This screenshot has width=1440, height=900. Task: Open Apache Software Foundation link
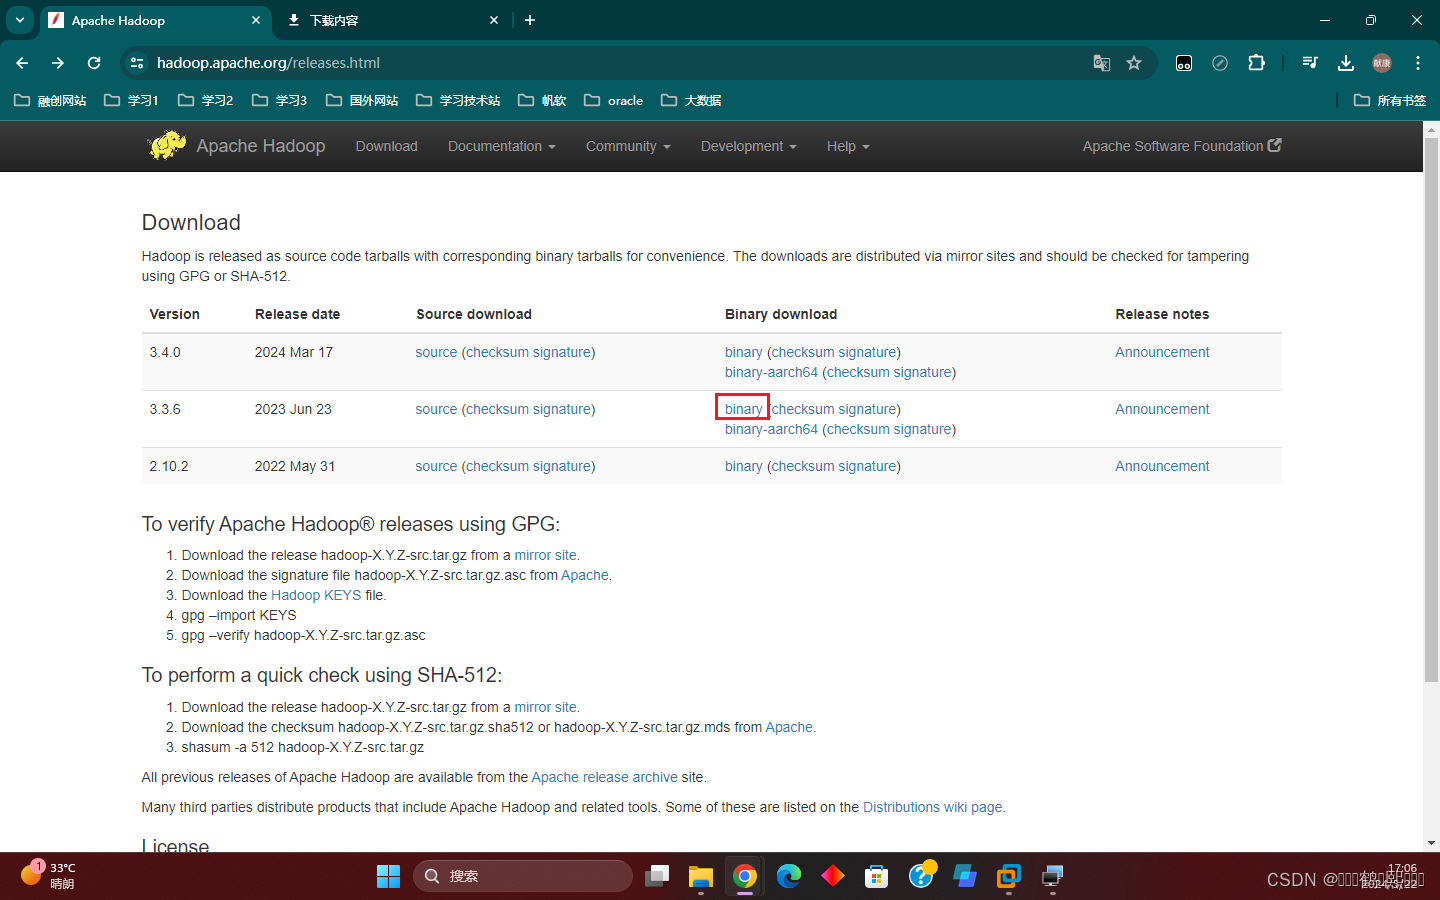[x=1182, y=146]
